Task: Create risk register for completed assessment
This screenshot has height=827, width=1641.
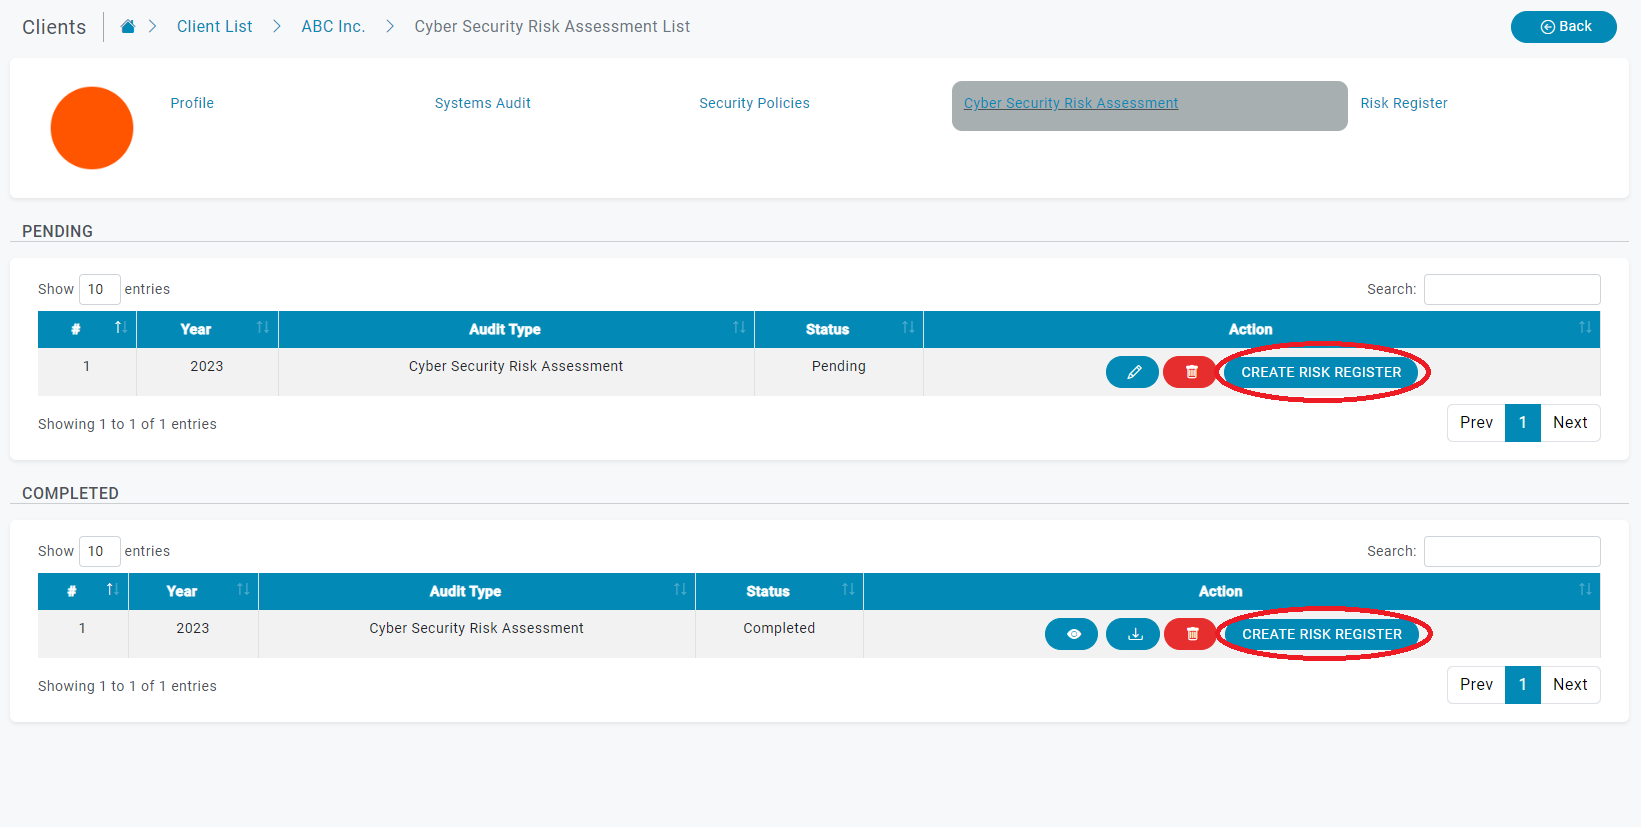Action: (1321, 634)
